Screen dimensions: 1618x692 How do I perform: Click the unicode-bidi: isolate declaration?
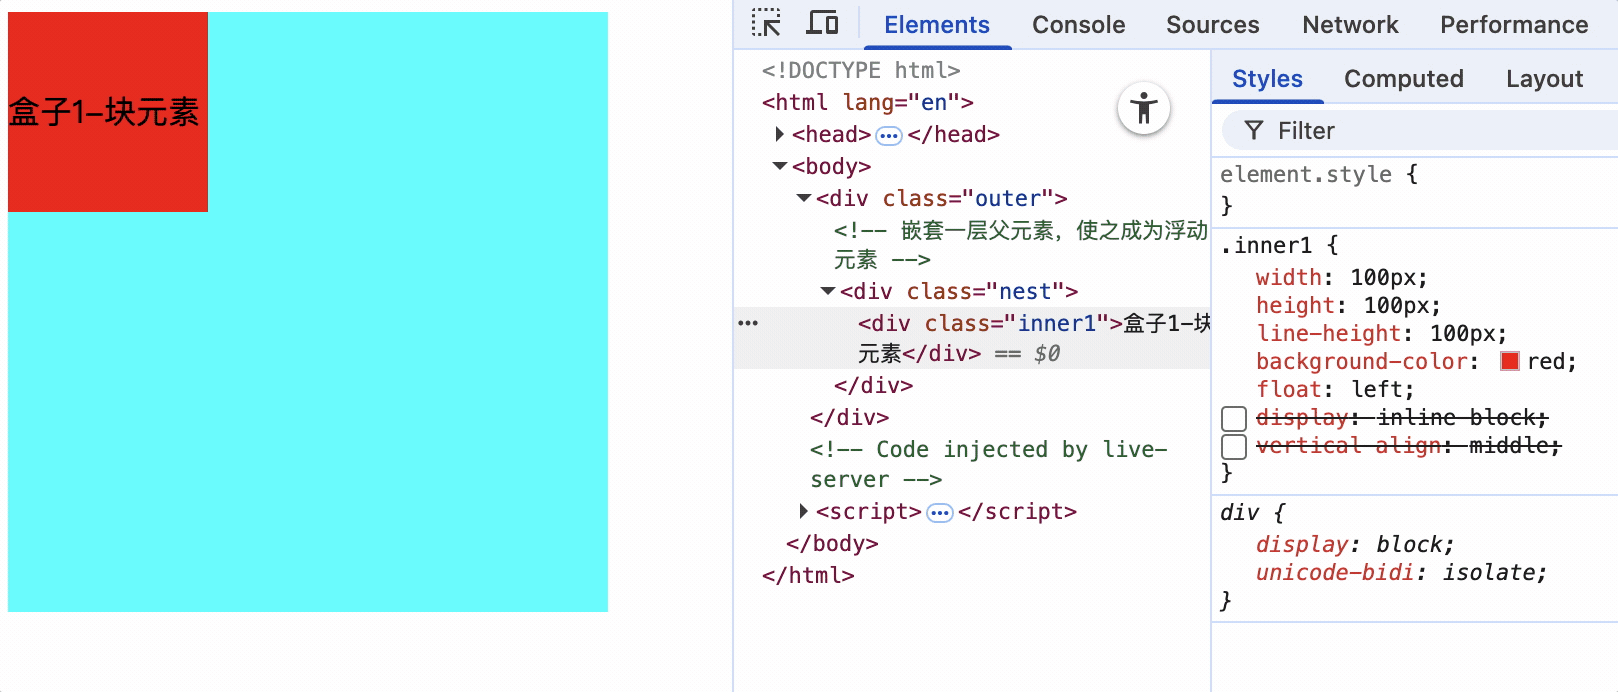[1401, 573]
